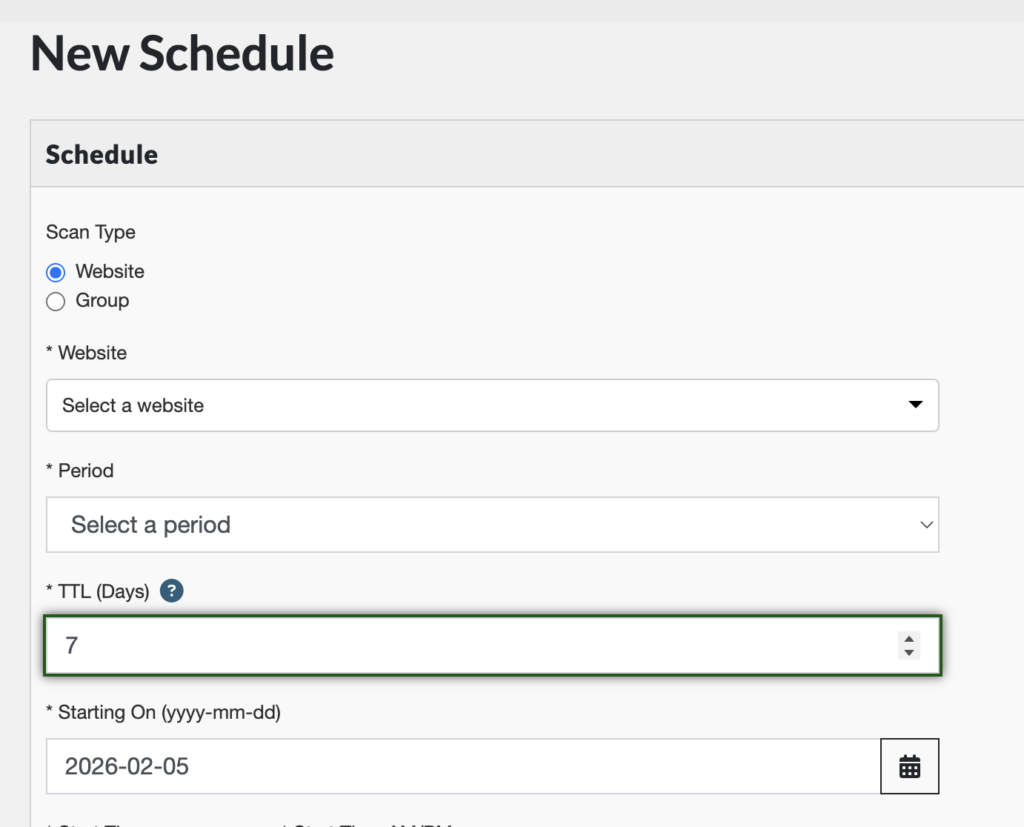Decrease TTL days with the down arrow
This screenshot has height=827, width=1024.
pos(908,653)
